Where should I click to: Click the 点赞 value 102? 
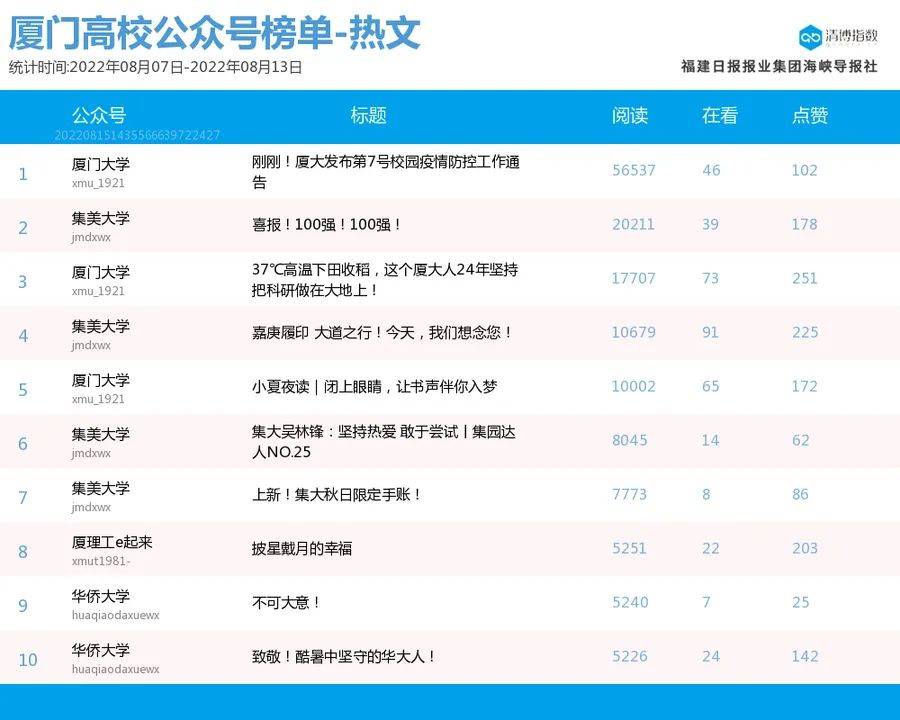(805, 171)
